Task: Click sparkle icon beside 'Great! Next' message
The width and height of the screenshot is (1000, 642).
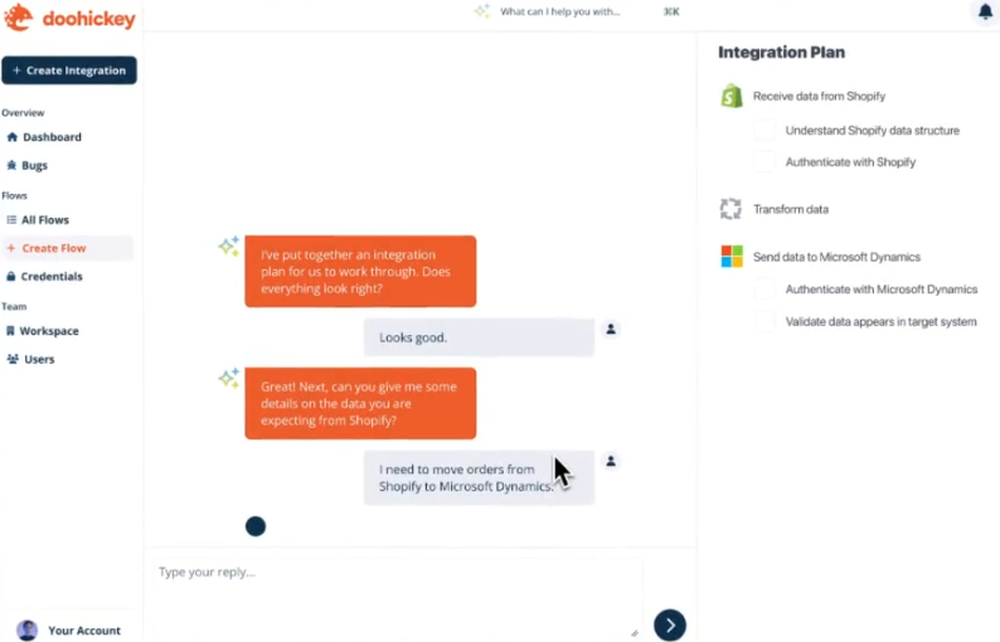Action: (x=229, y=378)
